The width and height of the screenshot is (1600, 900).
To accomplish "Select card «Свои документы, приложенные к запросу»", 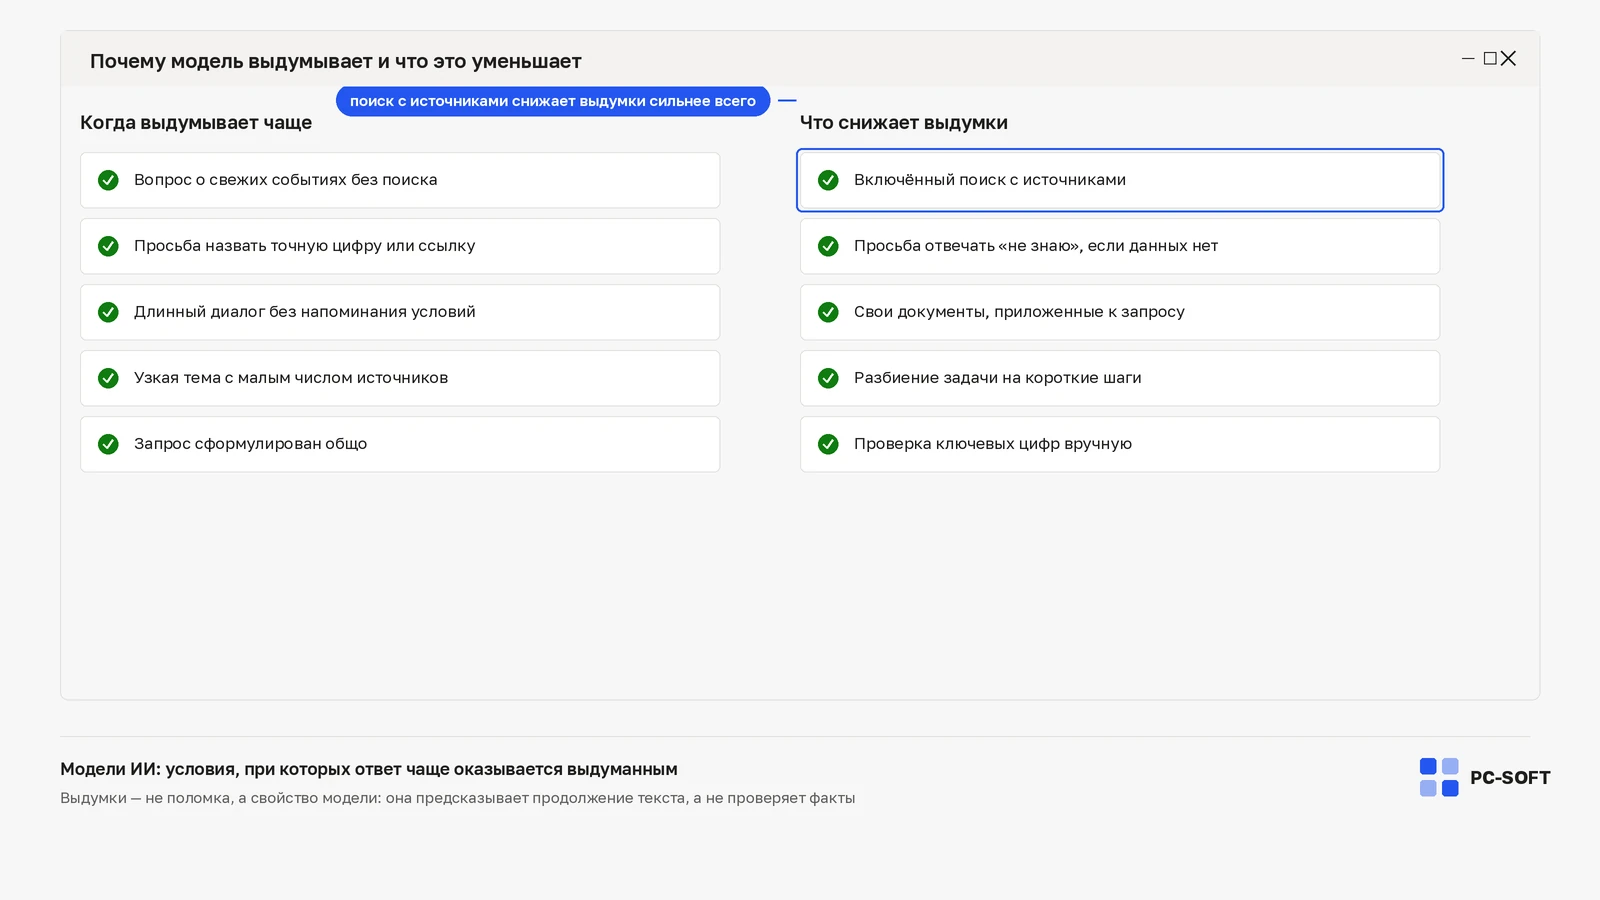I will click(x=1120, y=312).
